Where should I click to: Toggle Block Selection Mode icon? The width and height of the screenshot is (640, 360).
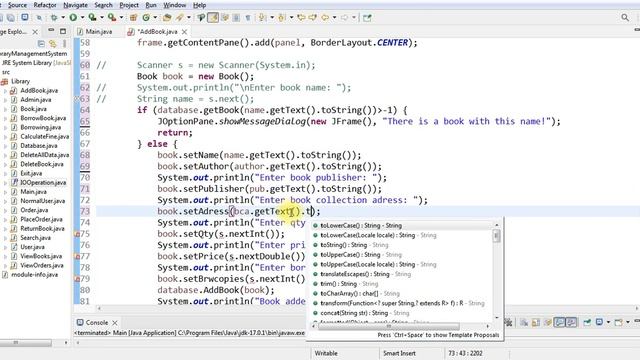click(236, 18)
